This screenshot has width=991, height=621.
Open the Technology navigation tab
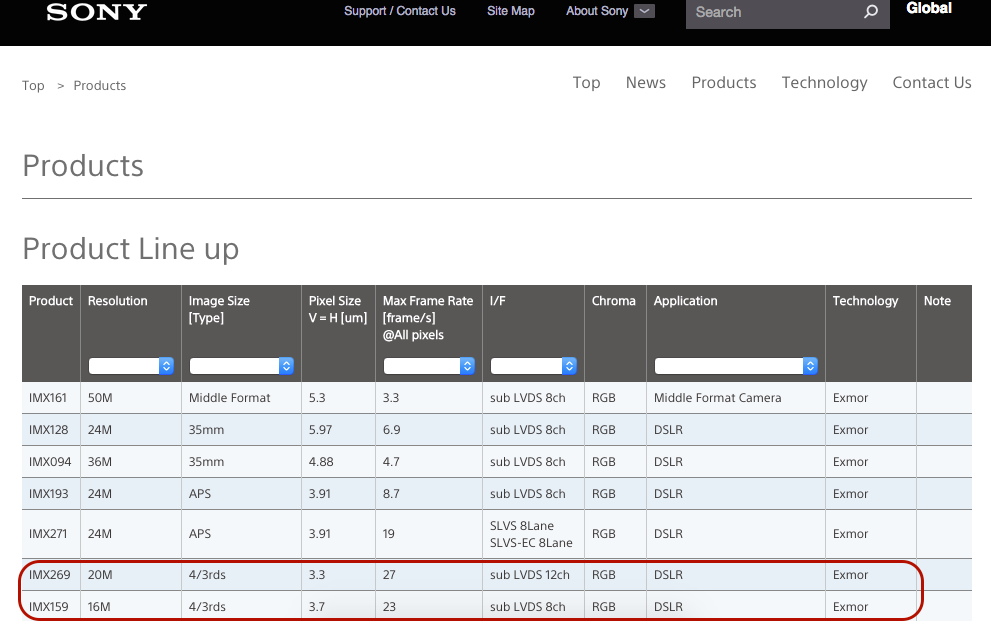824,83
